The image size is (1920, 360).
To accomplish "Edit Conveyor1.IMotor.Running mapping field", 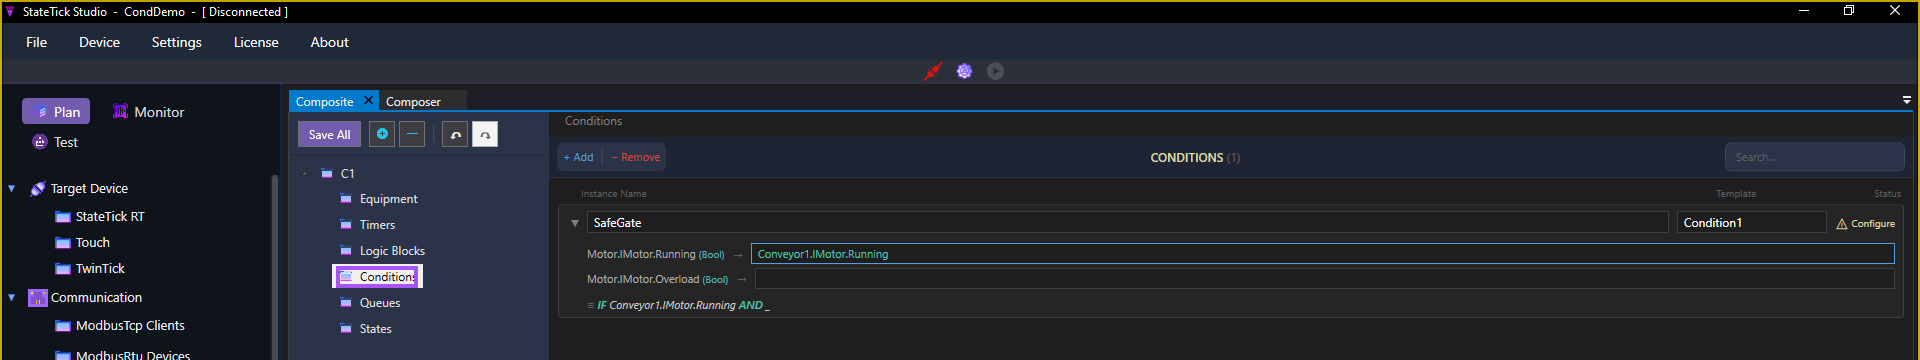I will (1322, 254).
